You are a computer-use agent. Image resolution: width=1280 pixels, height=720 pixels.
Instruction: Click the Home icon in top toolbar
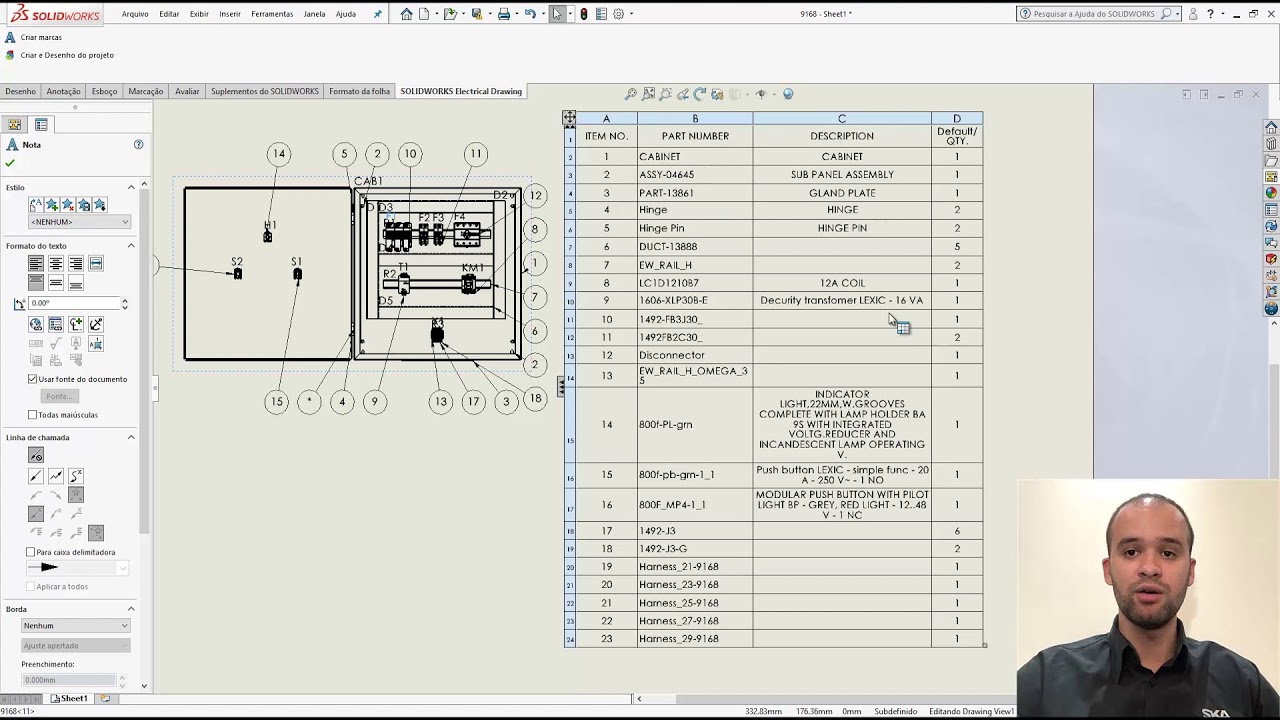click(406, 14)
